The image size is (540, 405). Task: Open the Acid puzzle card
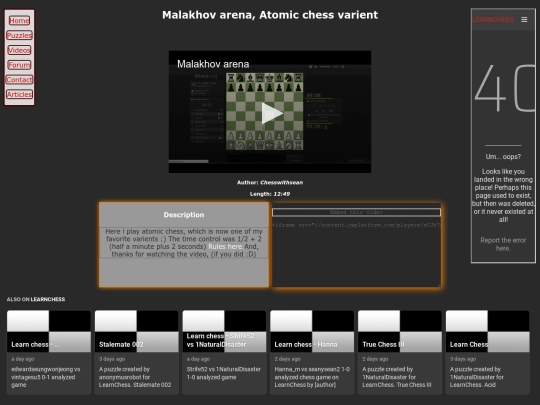[x=488, y=352]
